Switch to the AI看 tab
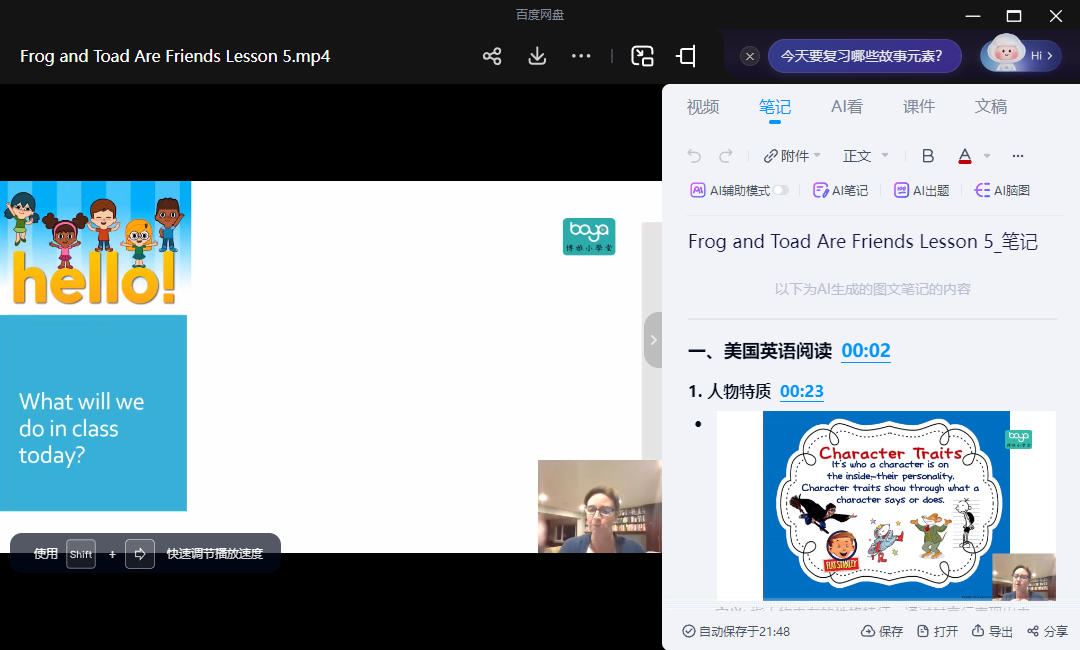1080x650 pixels. [847, 107]
